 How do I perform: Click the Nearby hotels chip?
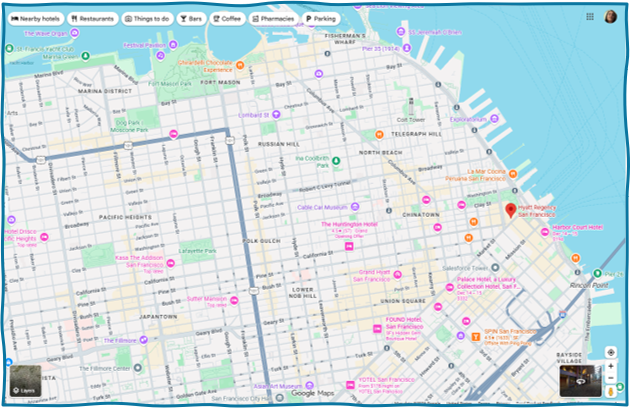[x=35, y=19]
